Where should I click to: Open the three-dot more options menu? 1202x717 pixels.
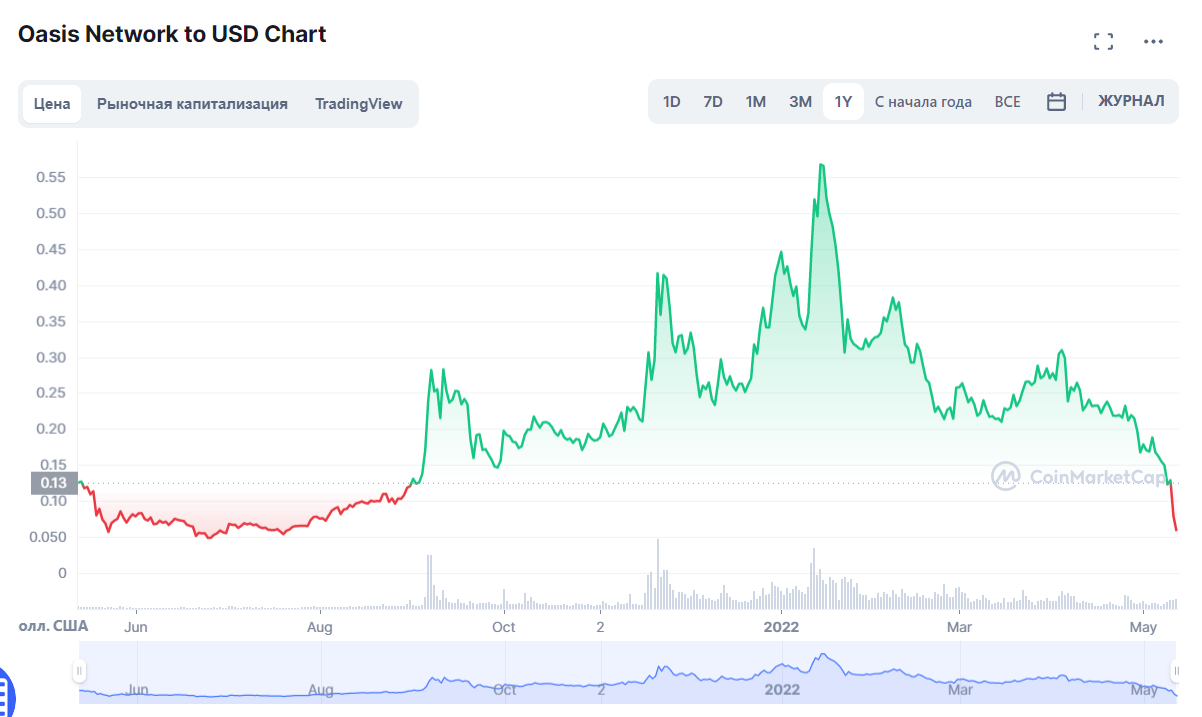click(x=1153, y=42)
